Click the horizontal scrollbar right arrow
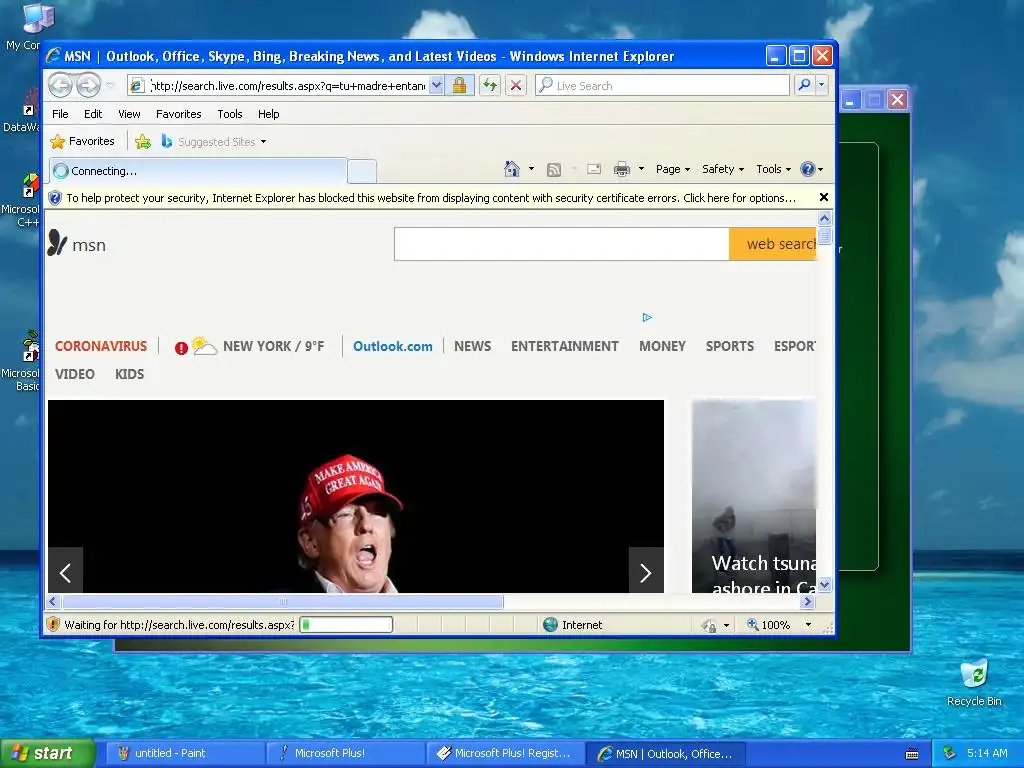Image resolution: width=1024 pixels, height=768 pixels. pos(808,601)
